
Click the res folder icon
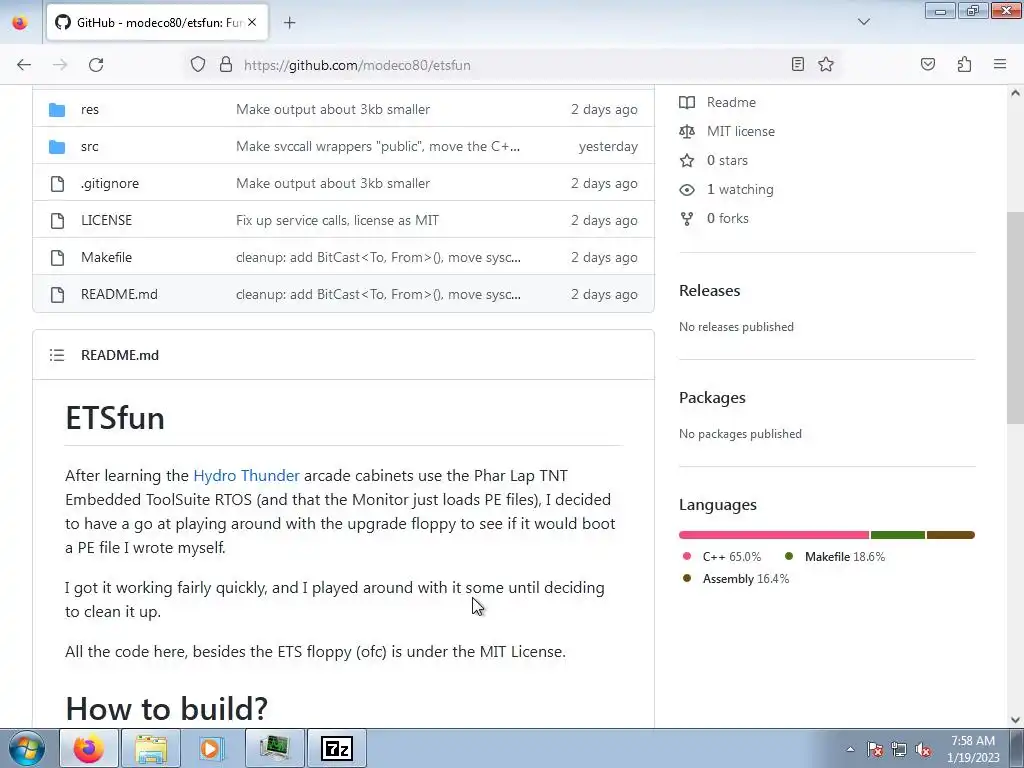click(x=57, y=110)
